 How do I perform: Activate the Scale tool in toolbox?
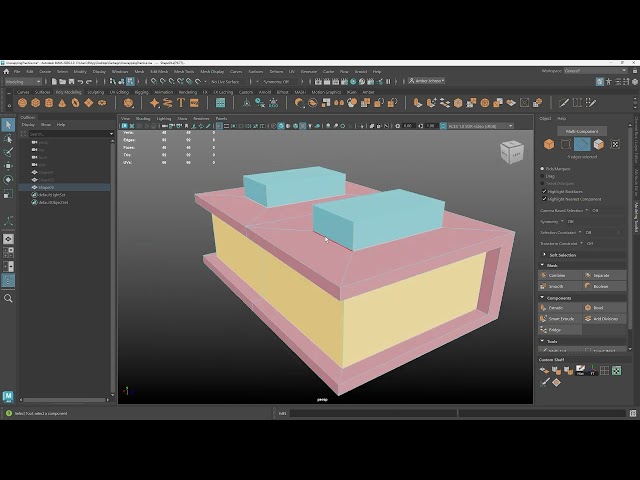point(8,193)
